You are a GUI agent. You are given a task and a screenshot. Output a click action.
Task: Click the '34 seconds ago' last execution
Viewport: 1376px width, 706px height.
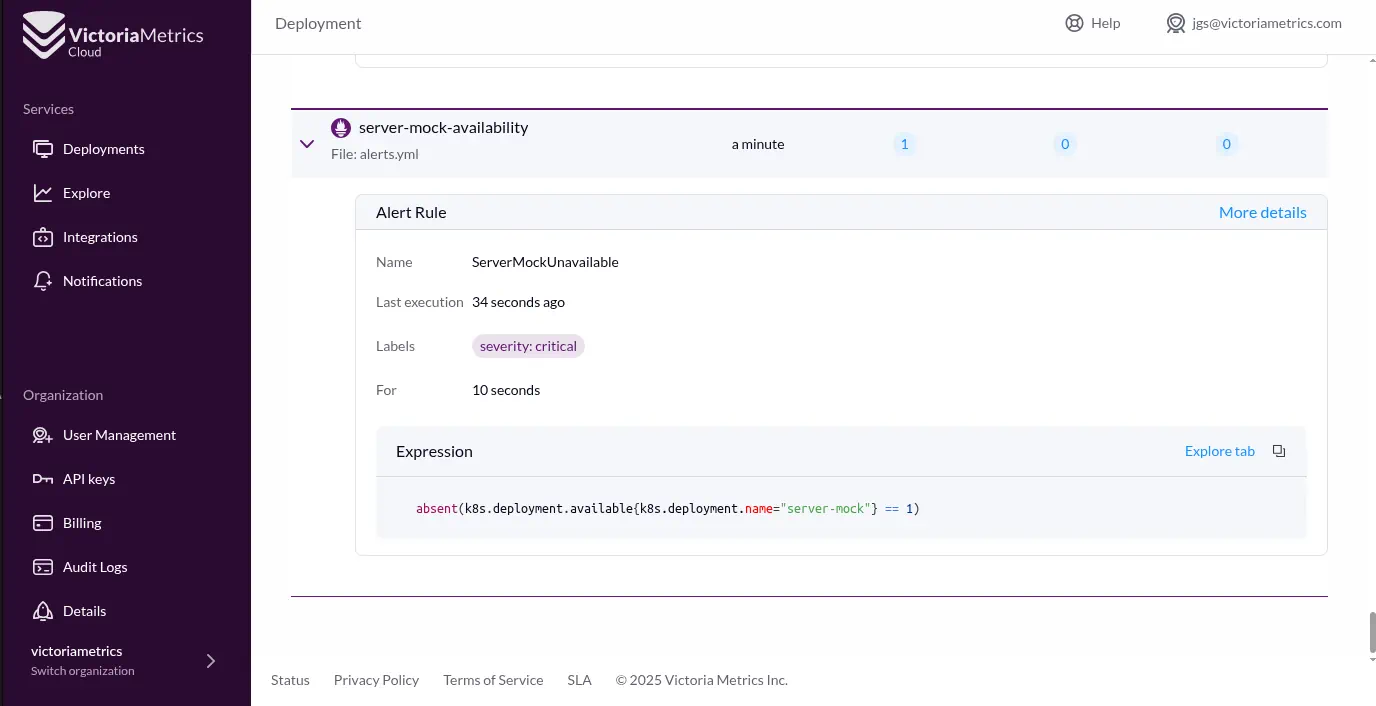(518, 302)
